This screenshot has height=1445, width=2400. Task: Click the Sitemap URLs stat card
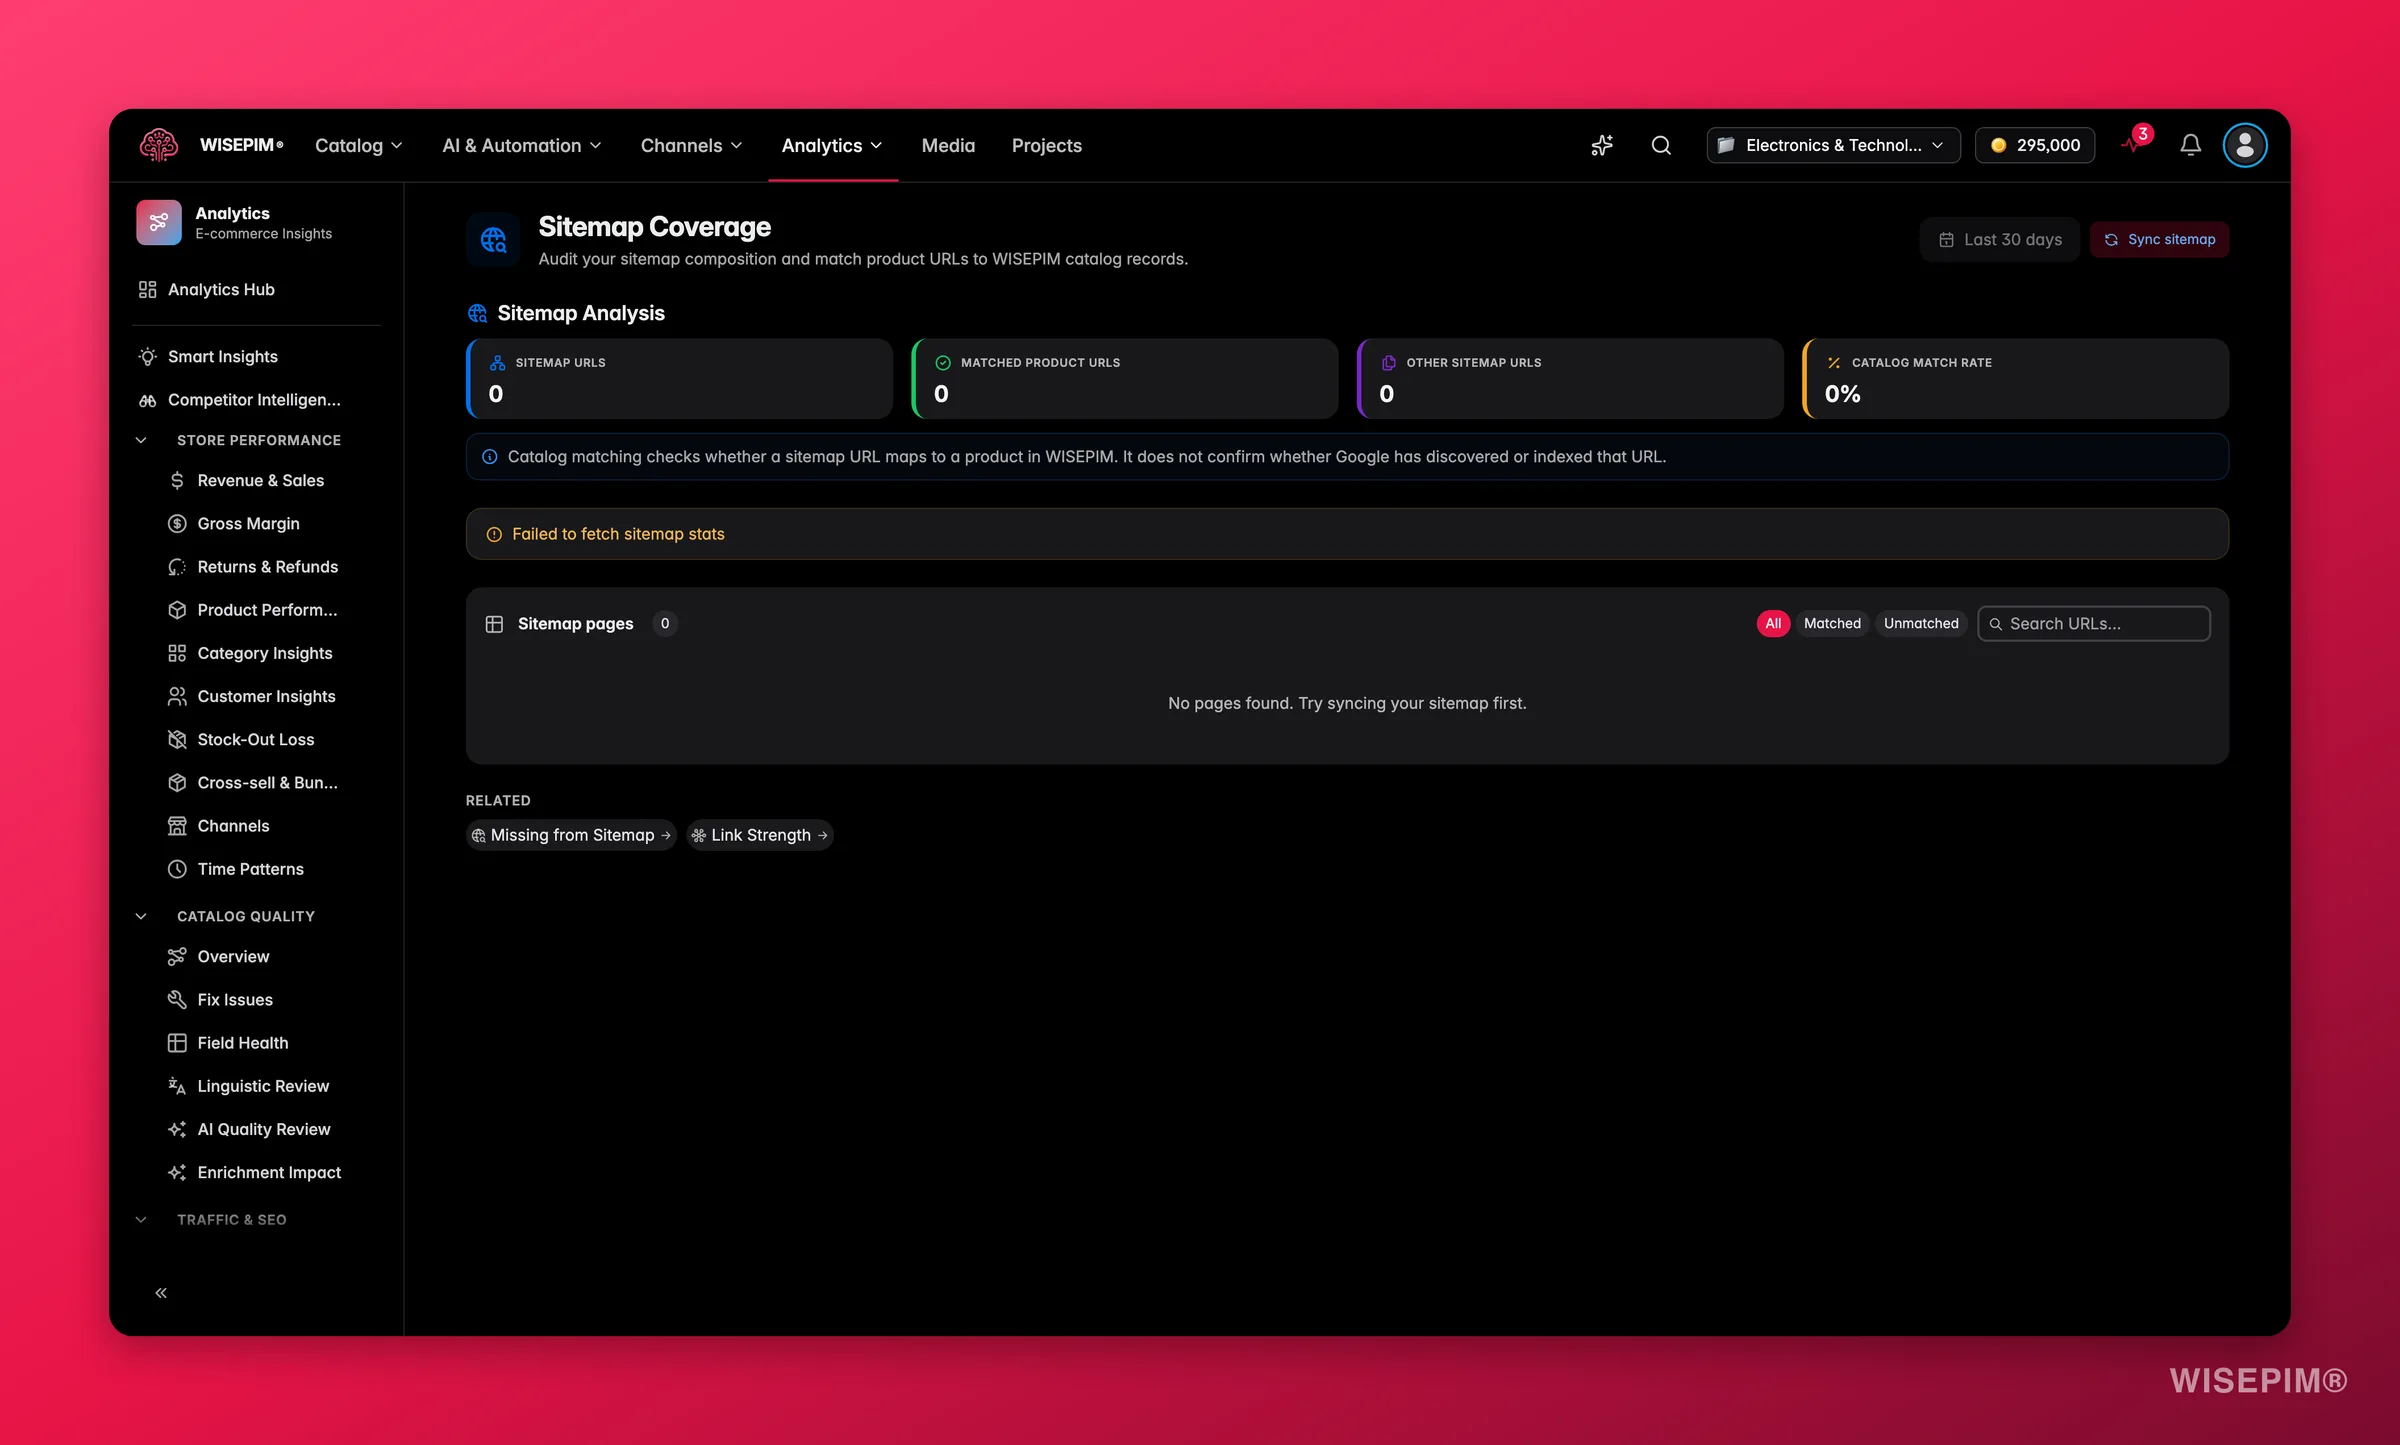pyautogui.click(x=679, y=379)
